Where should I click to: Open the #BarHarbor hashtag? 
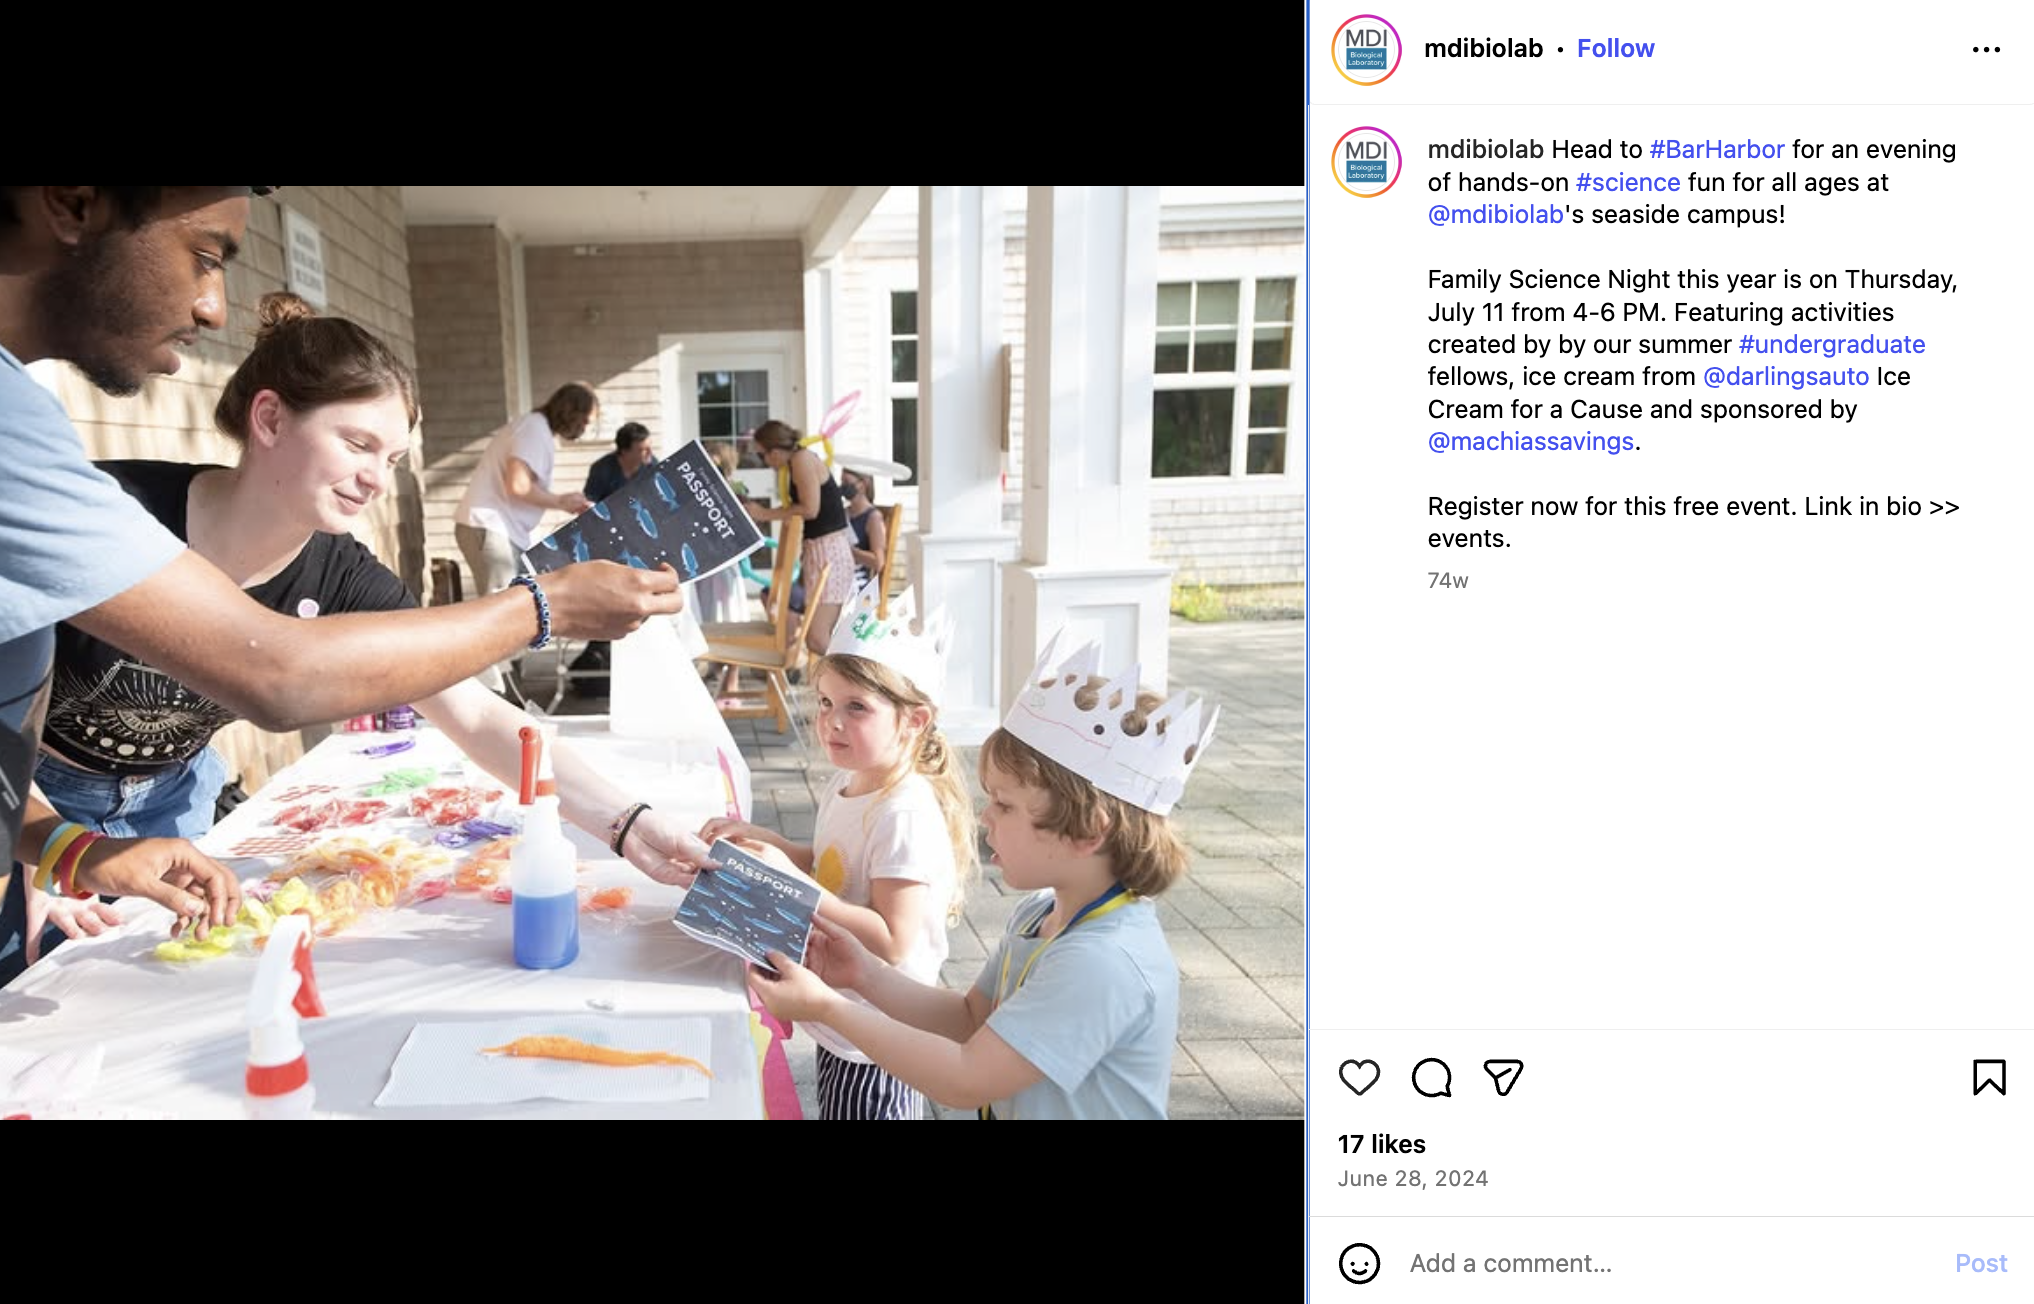[1717, 149]
